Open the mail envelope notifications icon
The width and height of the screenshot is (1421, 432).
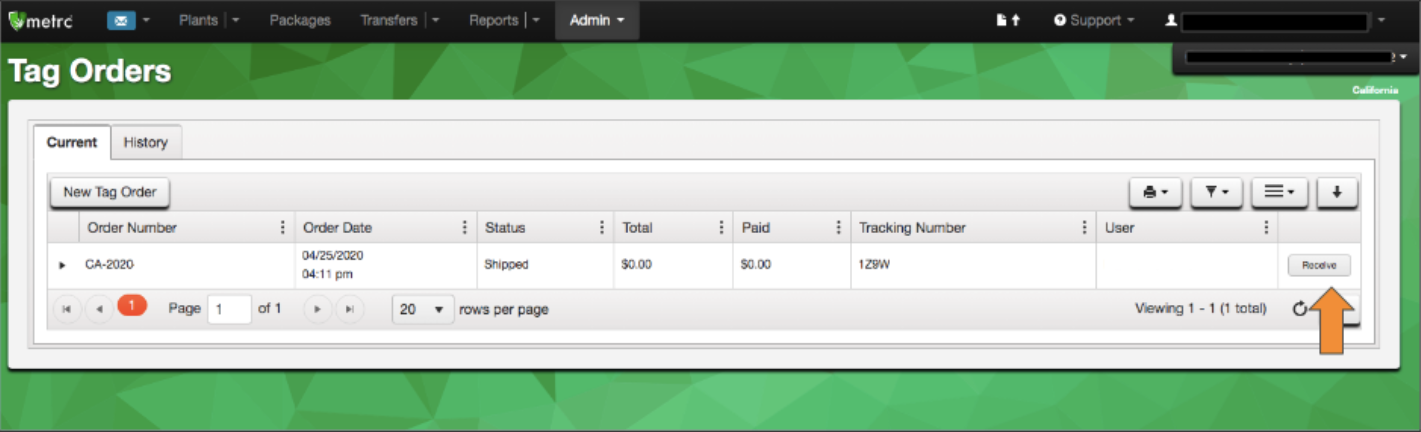120,20
